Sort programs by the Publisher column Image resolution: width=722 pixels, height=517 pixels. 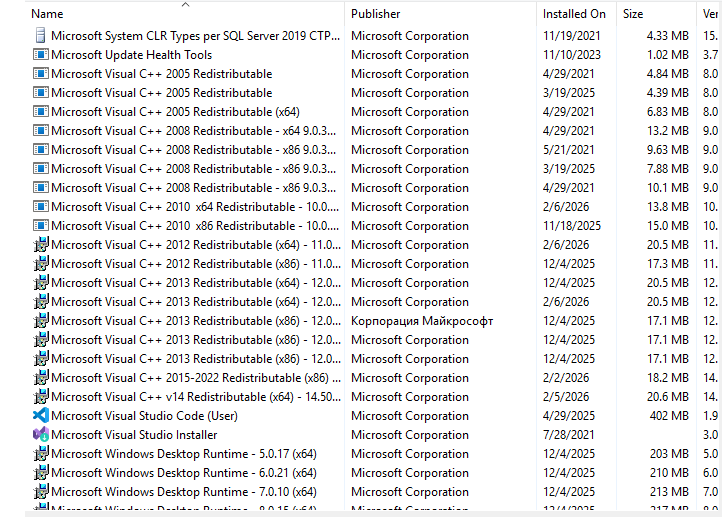tap(376, 14)
